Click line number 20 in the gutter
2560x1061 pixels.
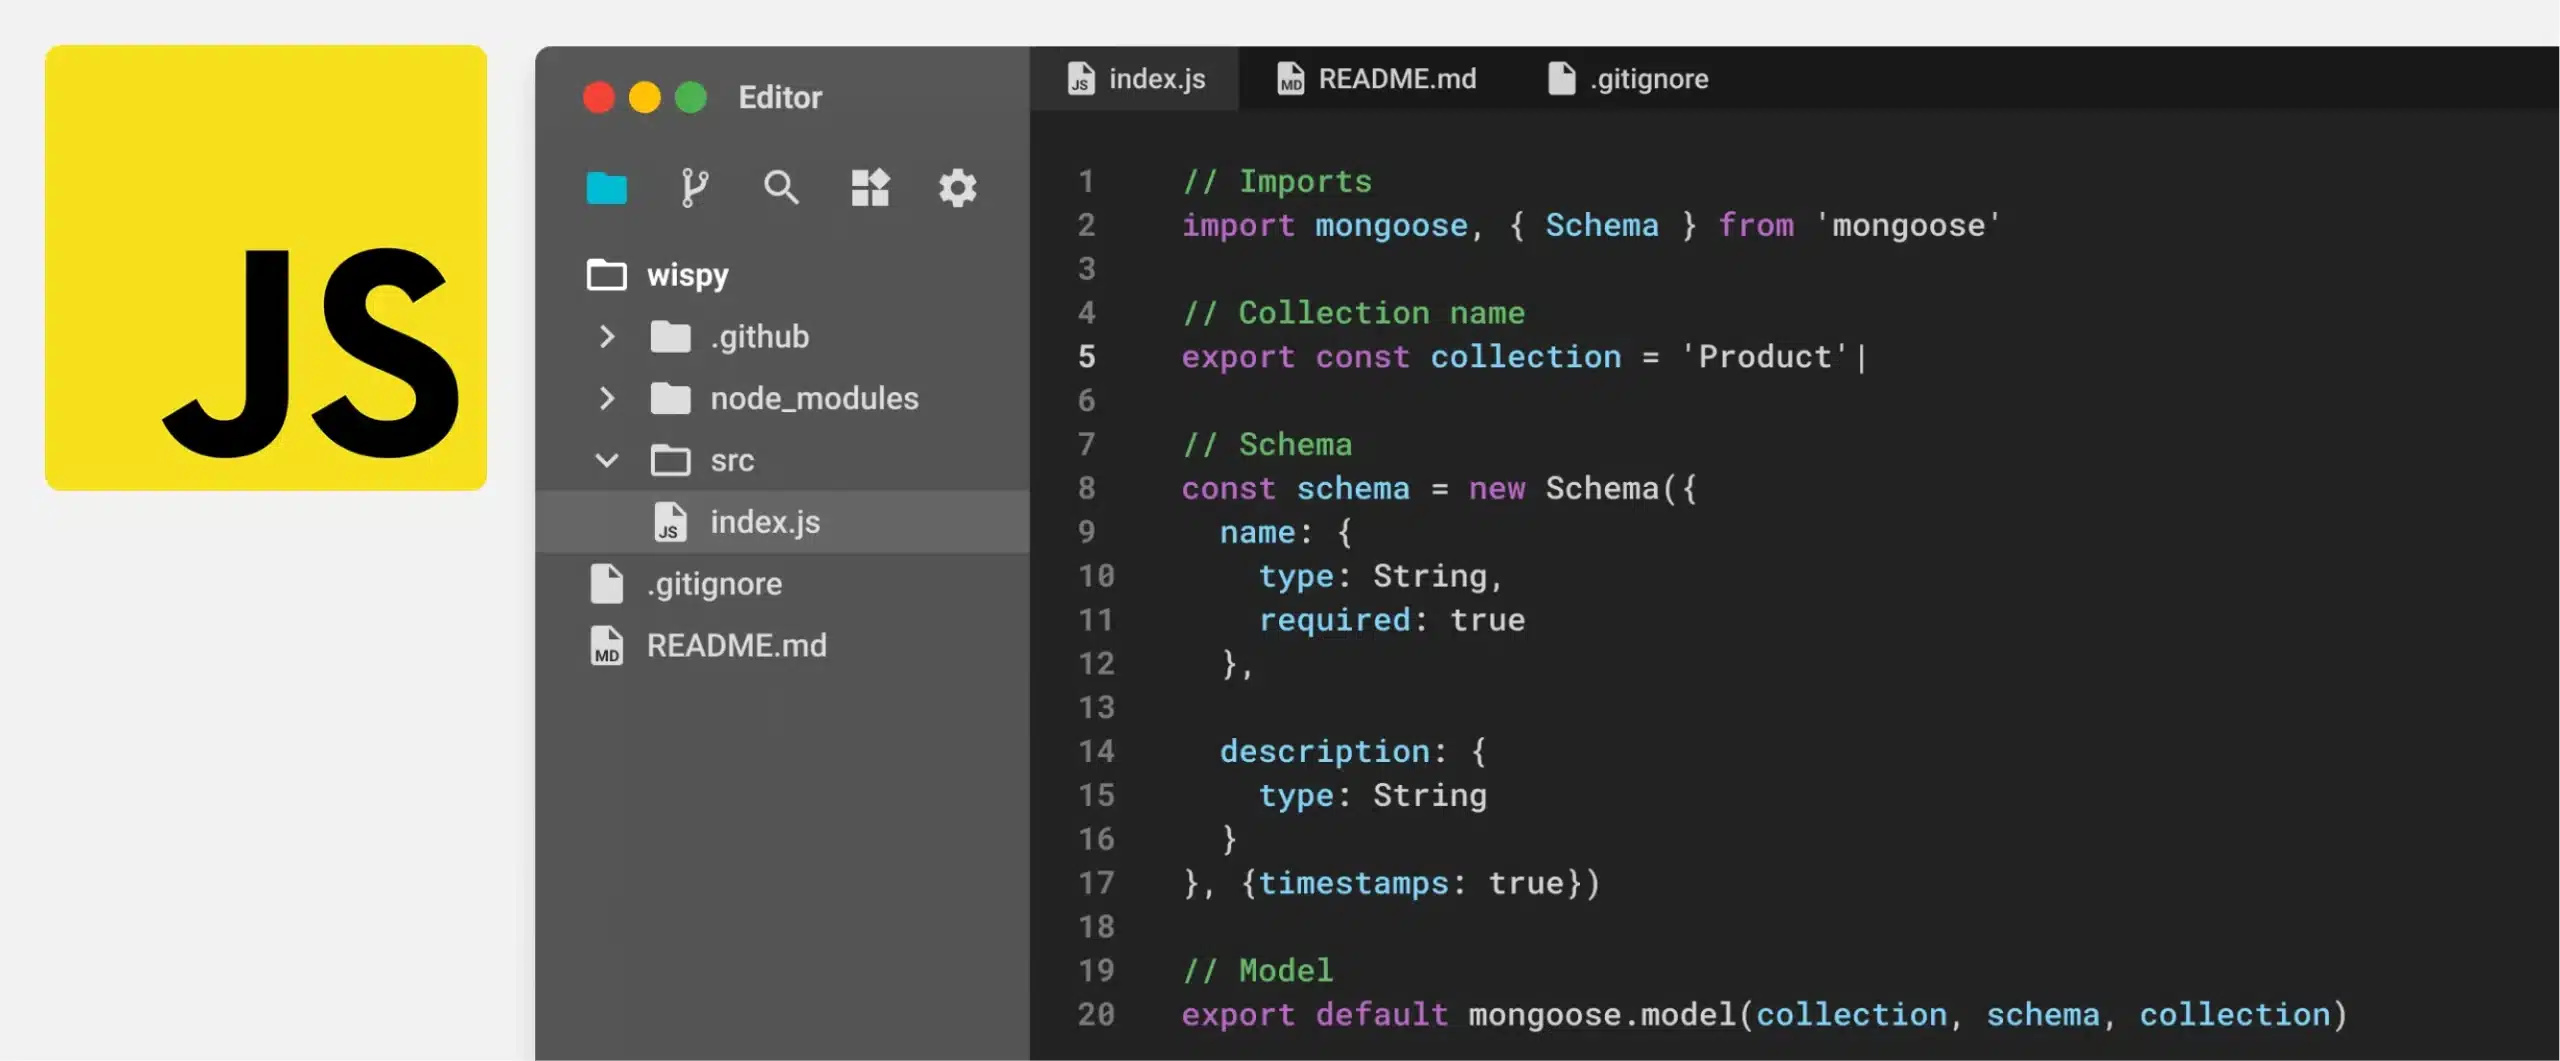pos(1096,1015)
